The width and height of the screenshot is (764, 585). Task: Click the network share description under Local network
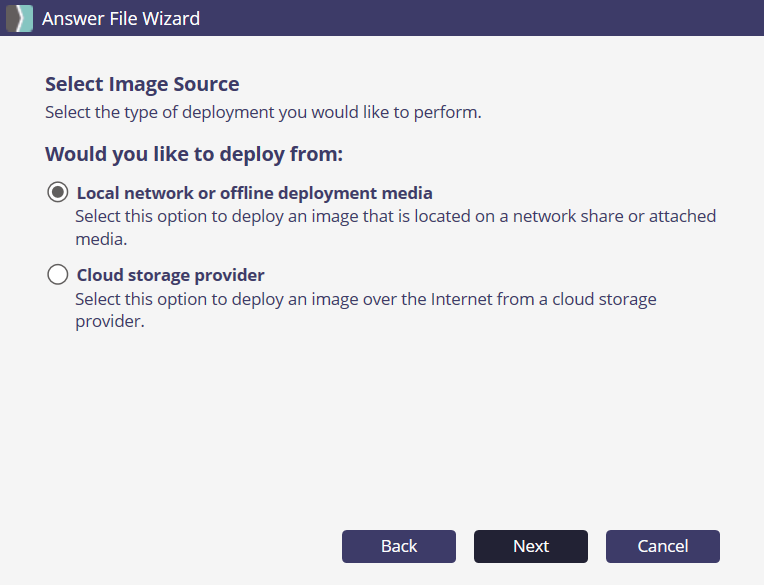(x=396, y=216)
